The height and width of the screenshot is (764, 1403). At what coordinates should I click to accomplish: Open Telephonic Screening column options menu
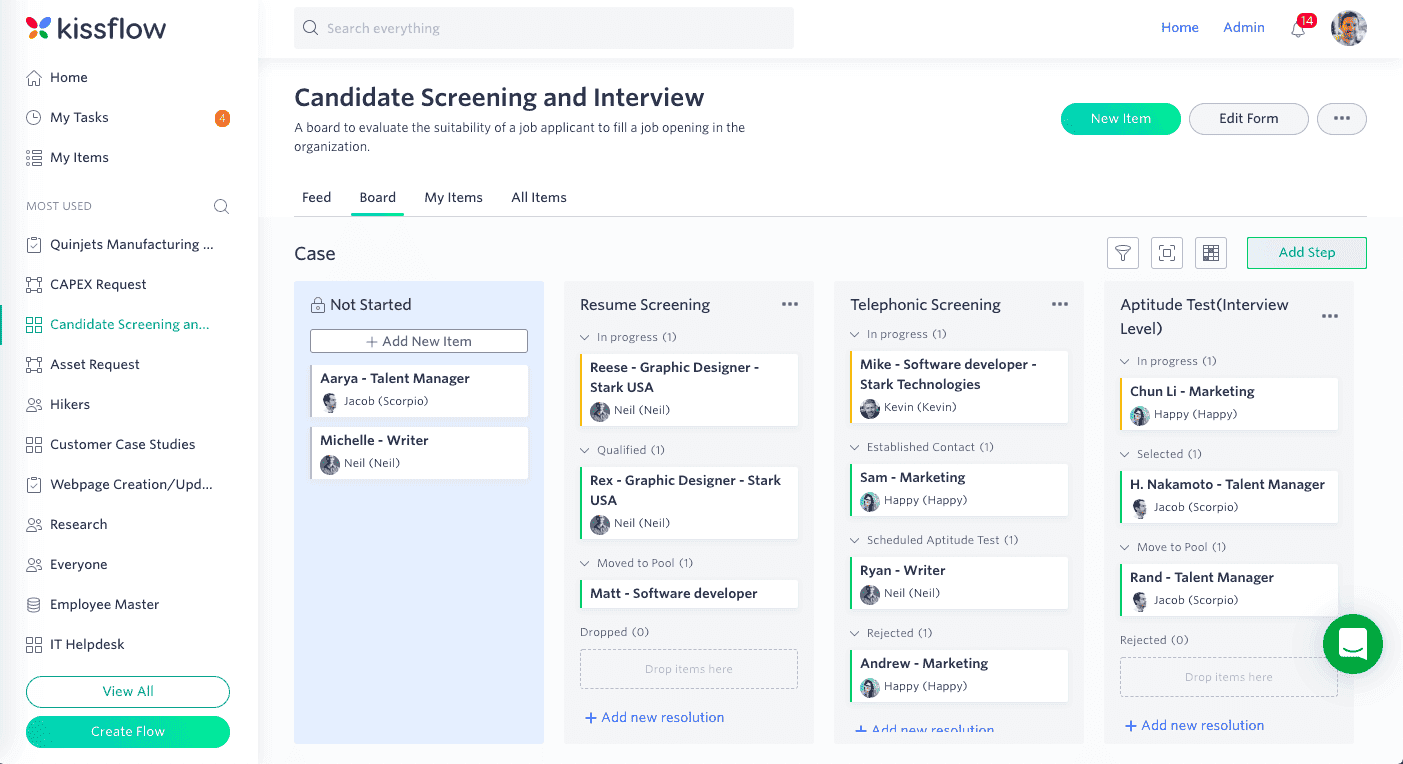coord(1060,304)
